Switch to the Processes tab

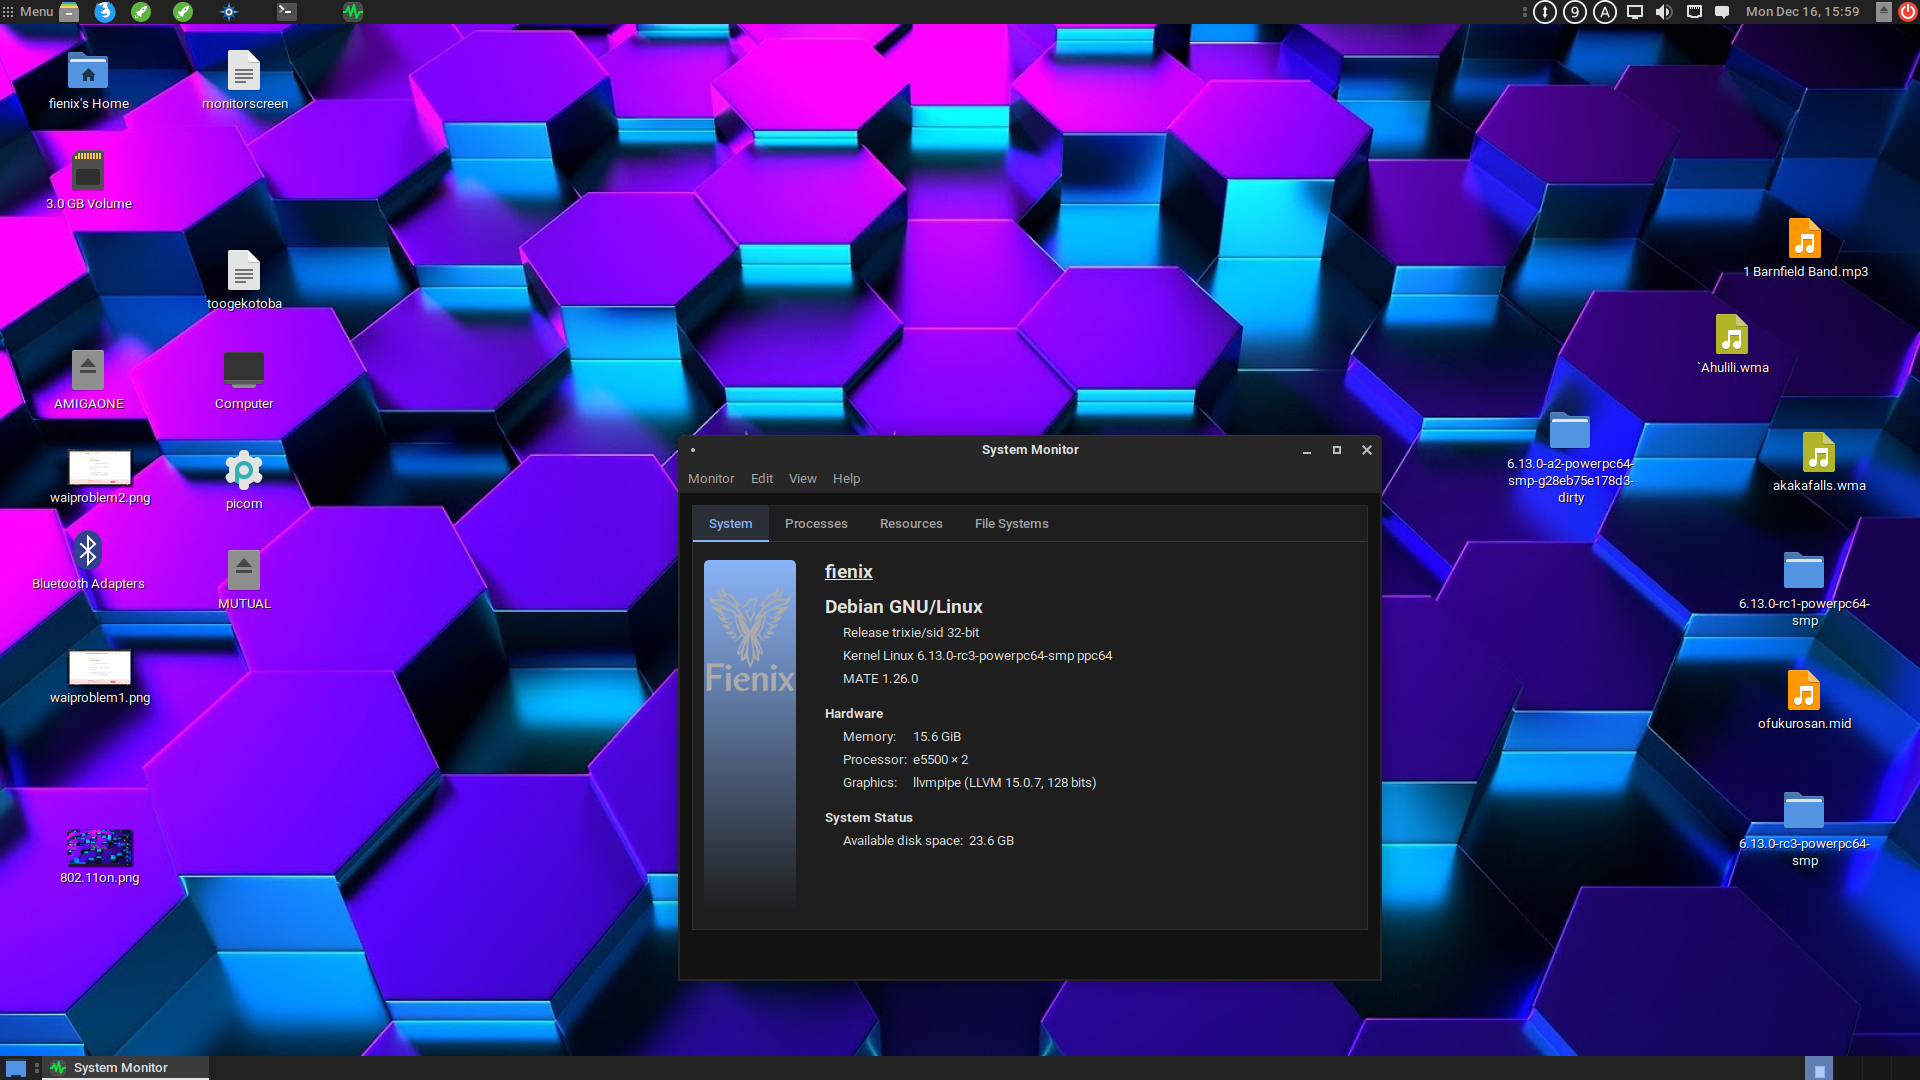[x=816, y=524]
